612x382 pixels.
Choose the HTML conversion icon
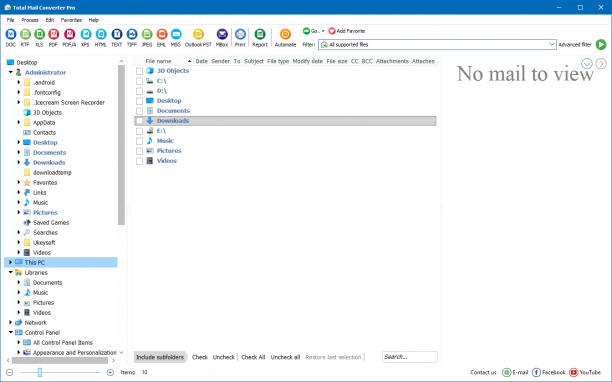[101, 34]
